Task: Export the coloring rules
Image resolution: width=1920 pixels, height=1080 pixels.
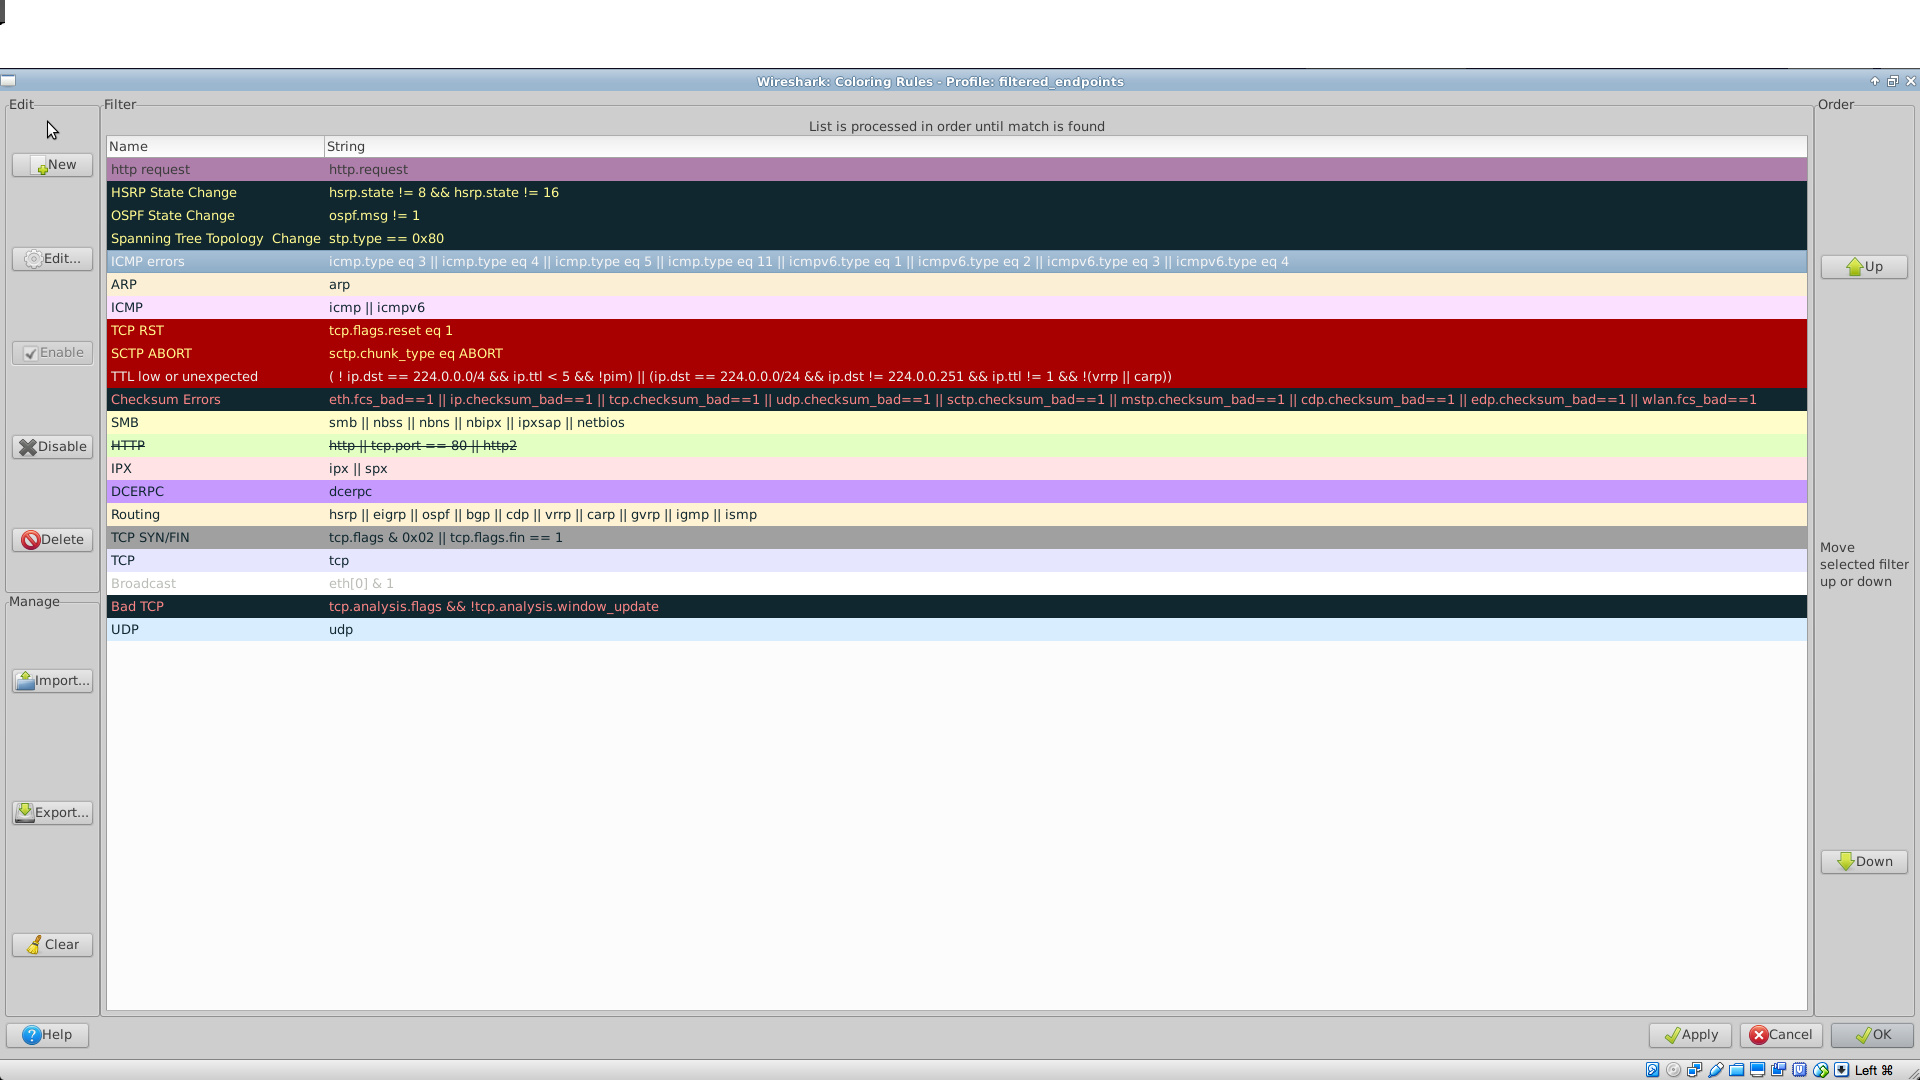Action: point(52,812)
